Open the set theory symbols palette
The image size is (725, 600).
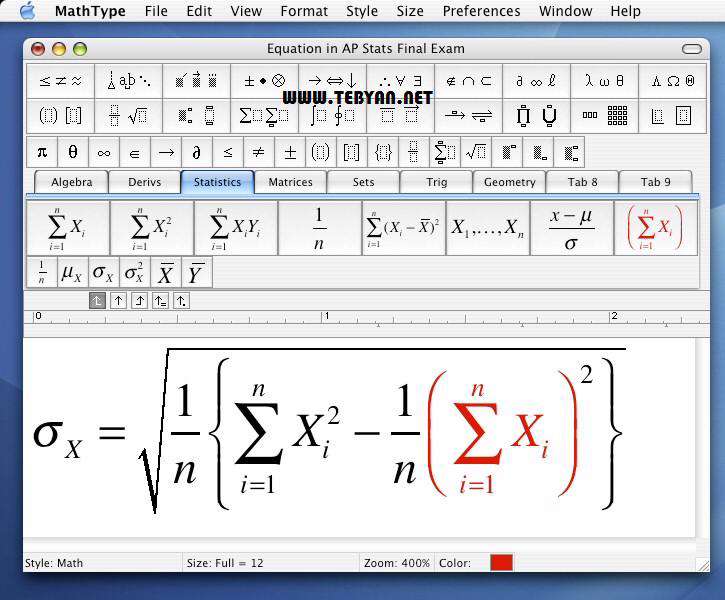click(x=468, y=81)
